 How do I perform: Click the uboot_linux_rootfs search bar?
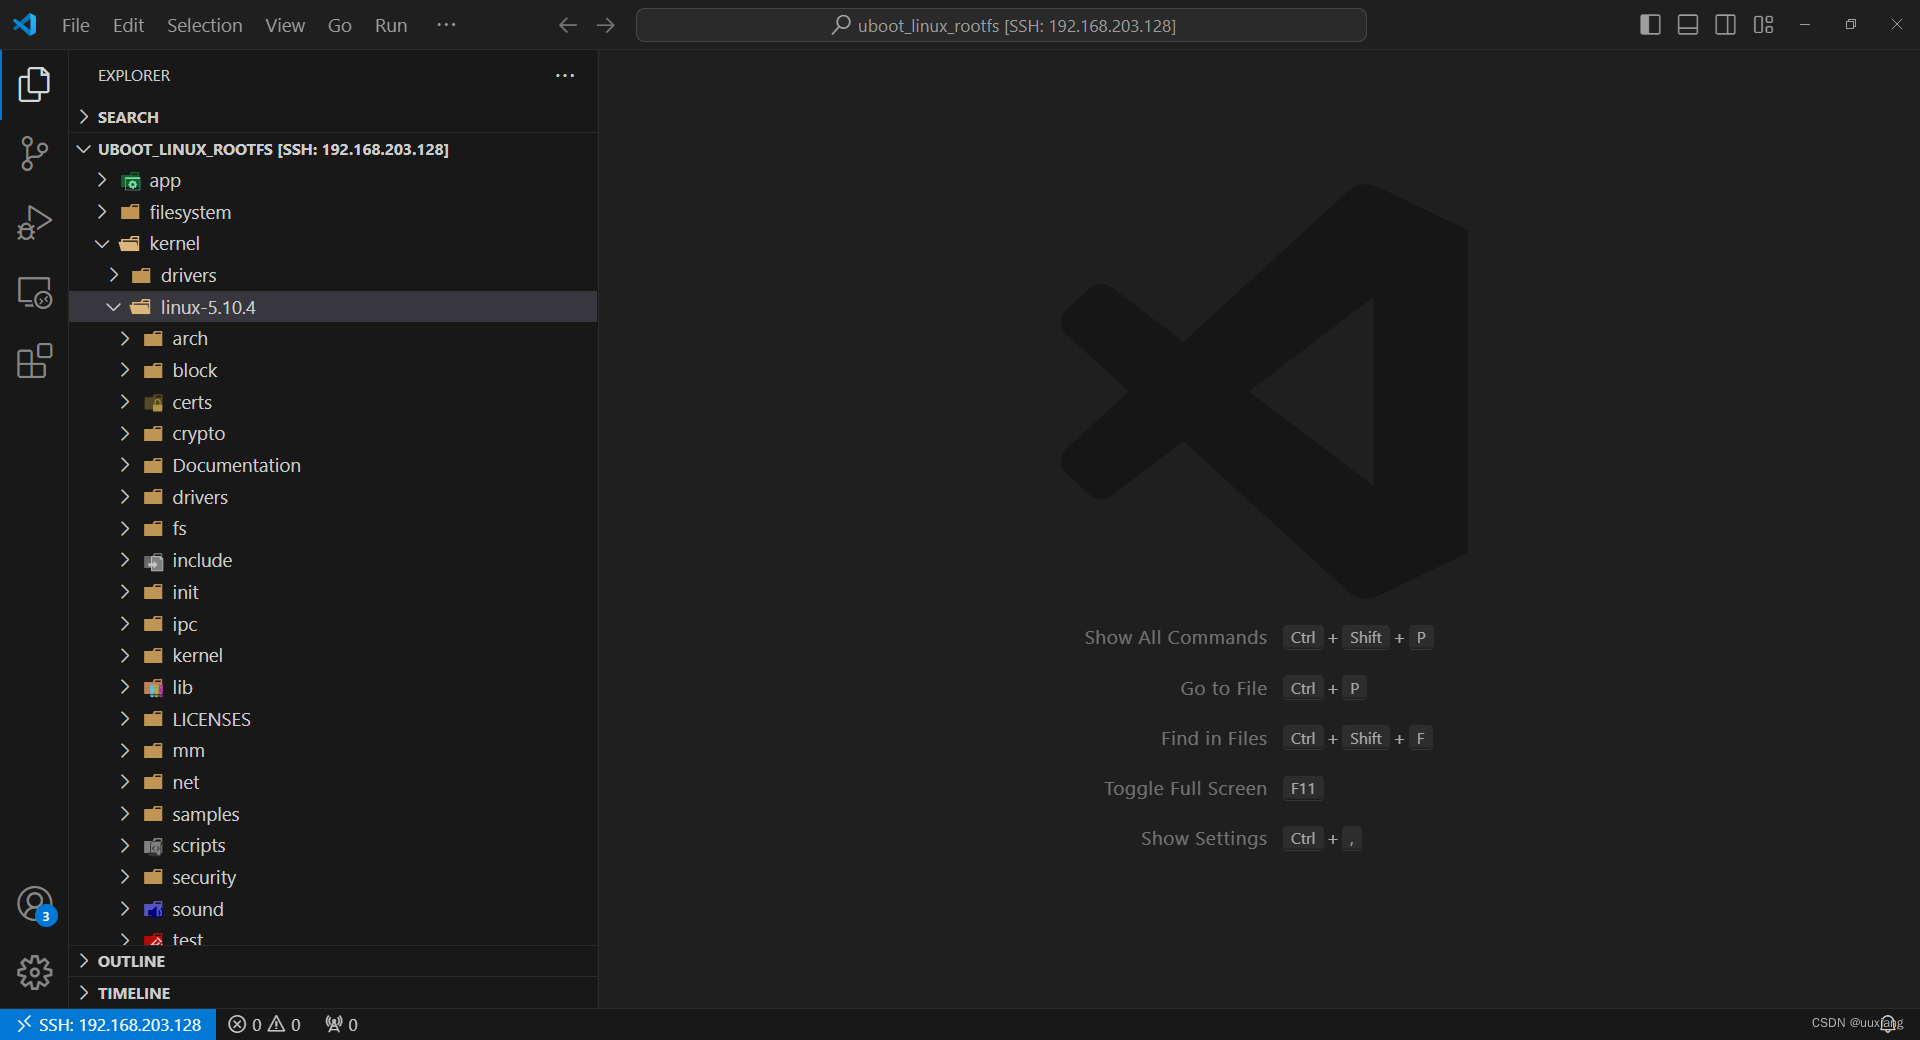1001,25
